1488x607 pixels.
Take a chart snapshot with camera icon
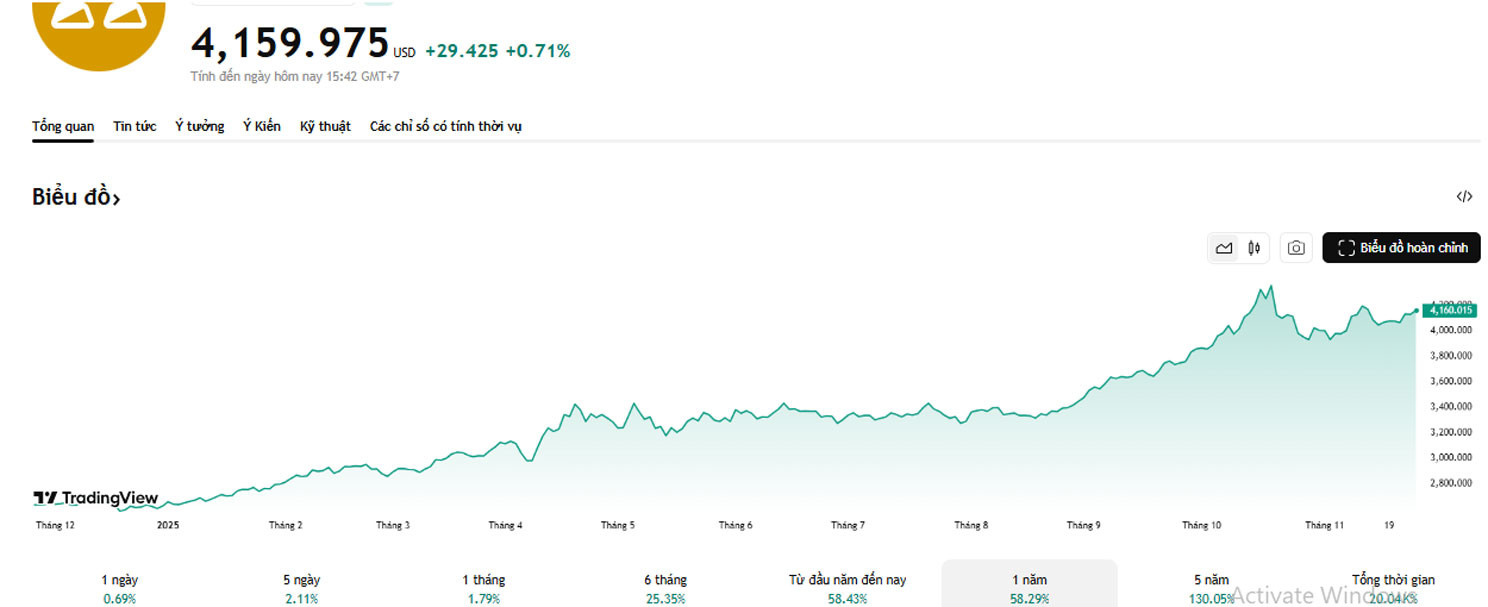pos(1296,248)
